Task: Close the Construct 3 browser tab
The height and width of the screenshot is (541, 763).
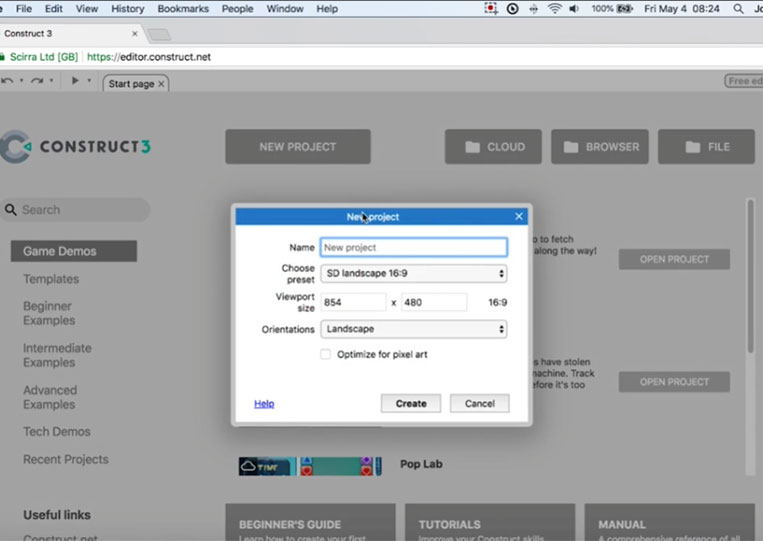Action: 135,34
